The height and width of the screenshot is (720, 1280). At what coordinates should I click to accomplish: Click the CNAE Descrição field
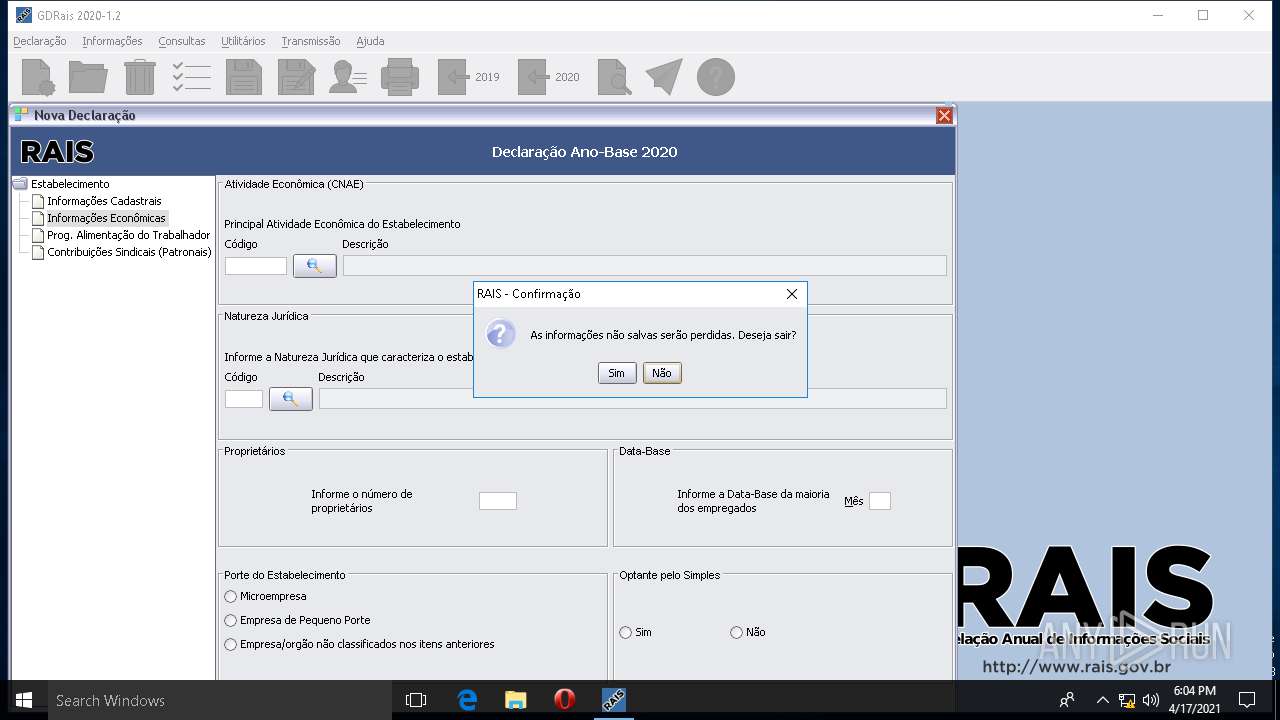coord(645,266)
